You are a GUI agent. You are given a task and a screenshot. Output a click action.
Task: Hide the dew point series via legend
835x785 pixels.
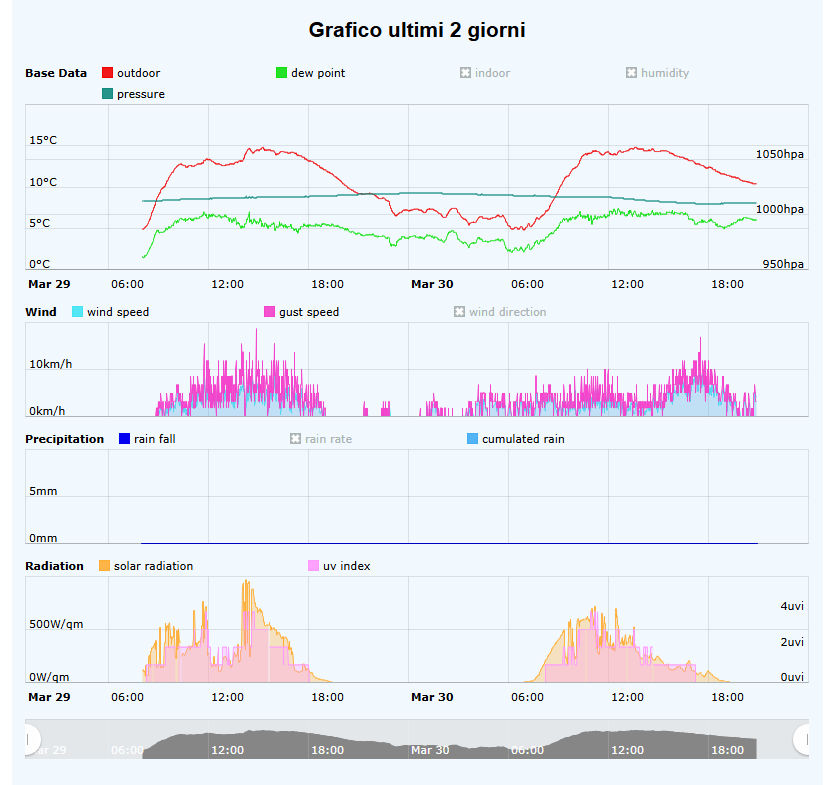click(282, 73)
